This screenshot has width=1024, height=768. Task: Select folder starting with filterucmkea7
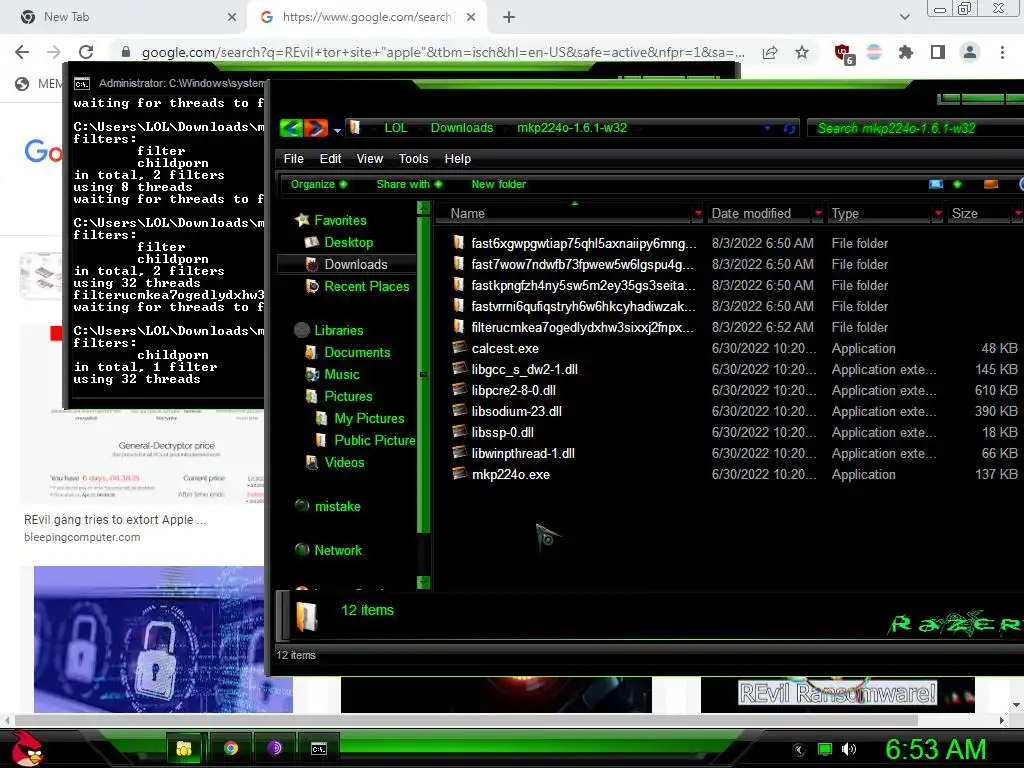[582, 328]
